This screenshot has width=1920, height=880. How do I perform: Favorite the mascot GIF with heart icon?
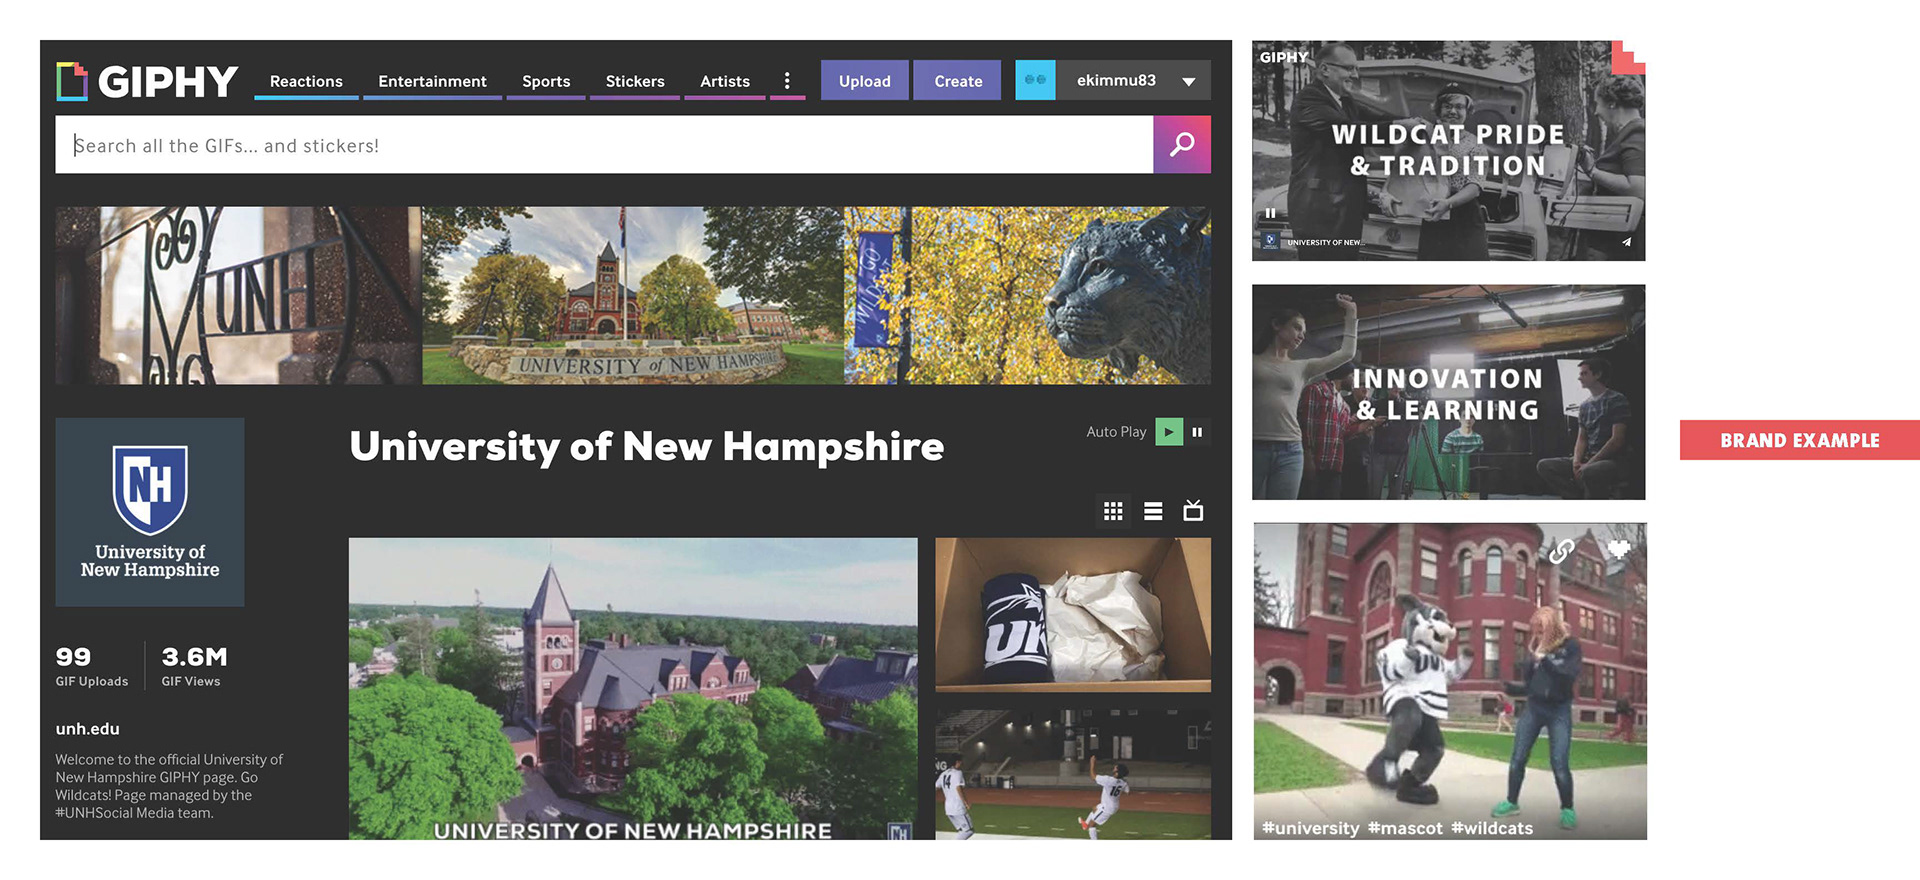click(x=1619, y=549)
